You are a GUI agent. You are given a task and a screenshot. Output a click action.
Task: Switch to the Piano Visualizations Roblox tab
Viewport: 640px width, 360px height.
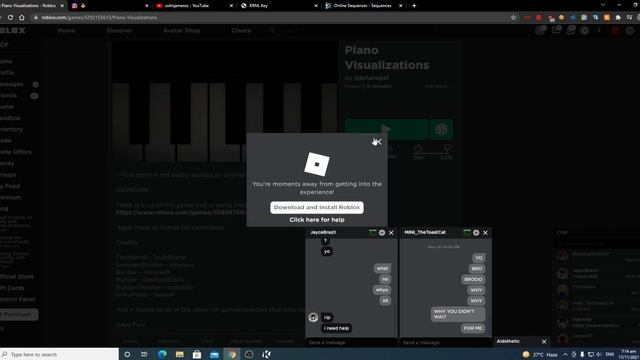pyautogui.click(x=29, y=6)
